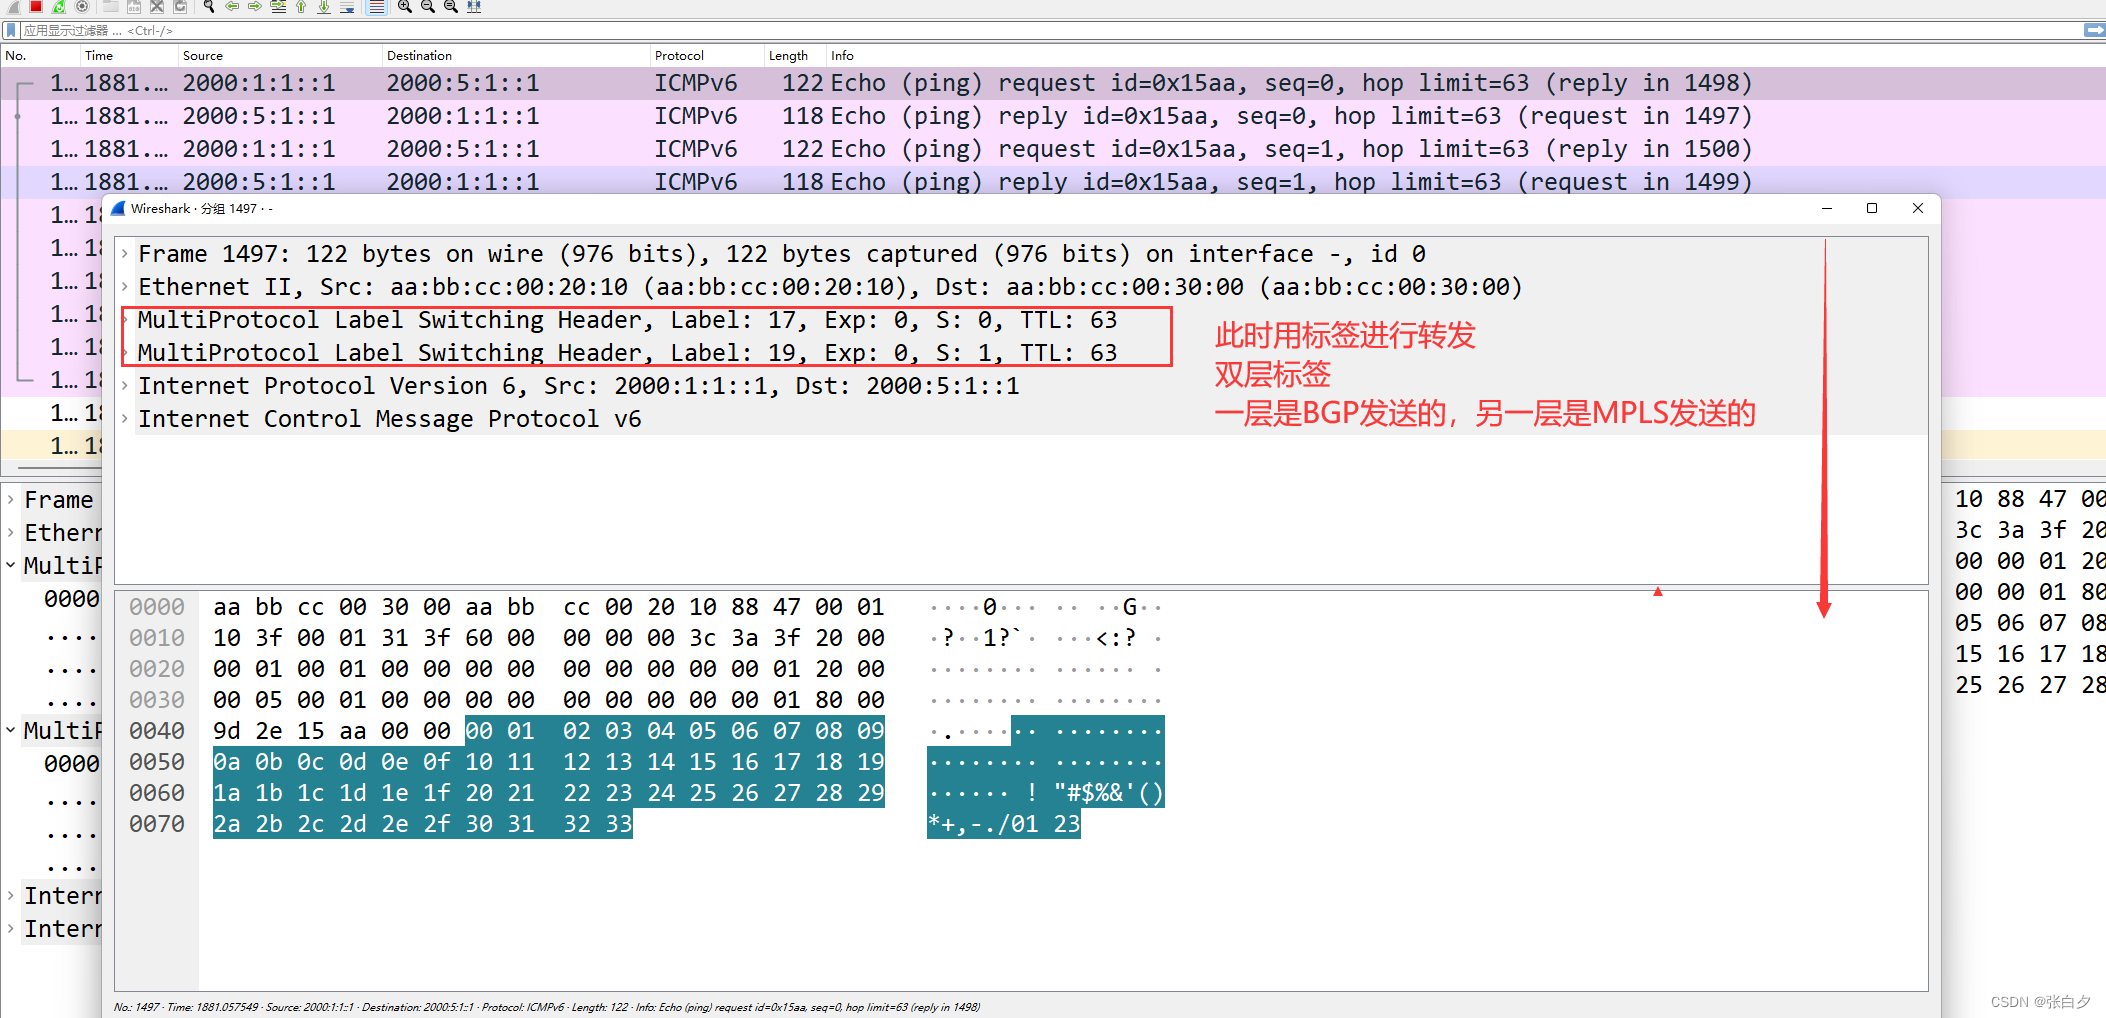Go back to previous packet (left green arrow)
This screenshot has height=1018, width=2106.
[231, 6]
